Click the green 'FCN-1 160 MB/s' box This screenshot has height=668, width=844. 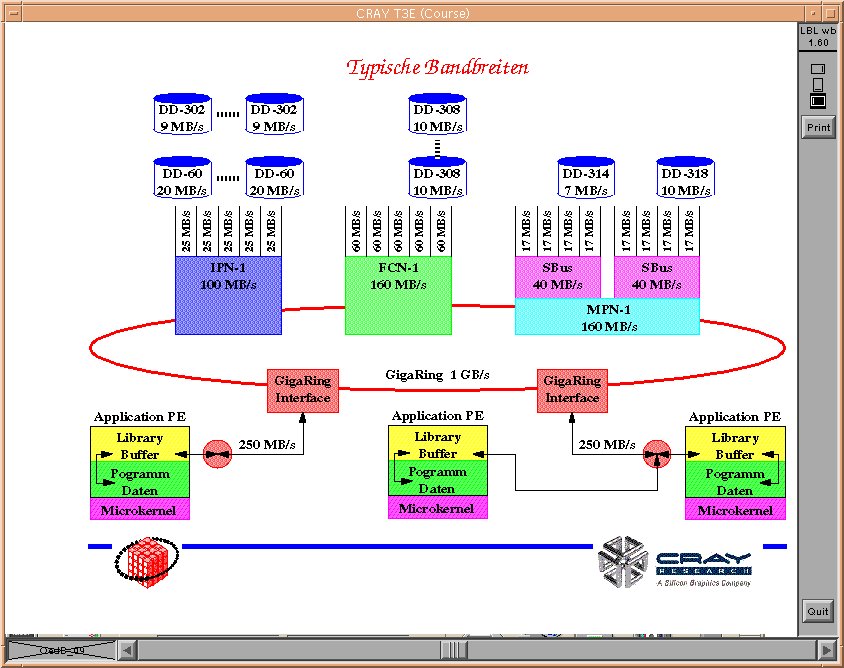tap(398, 295)
